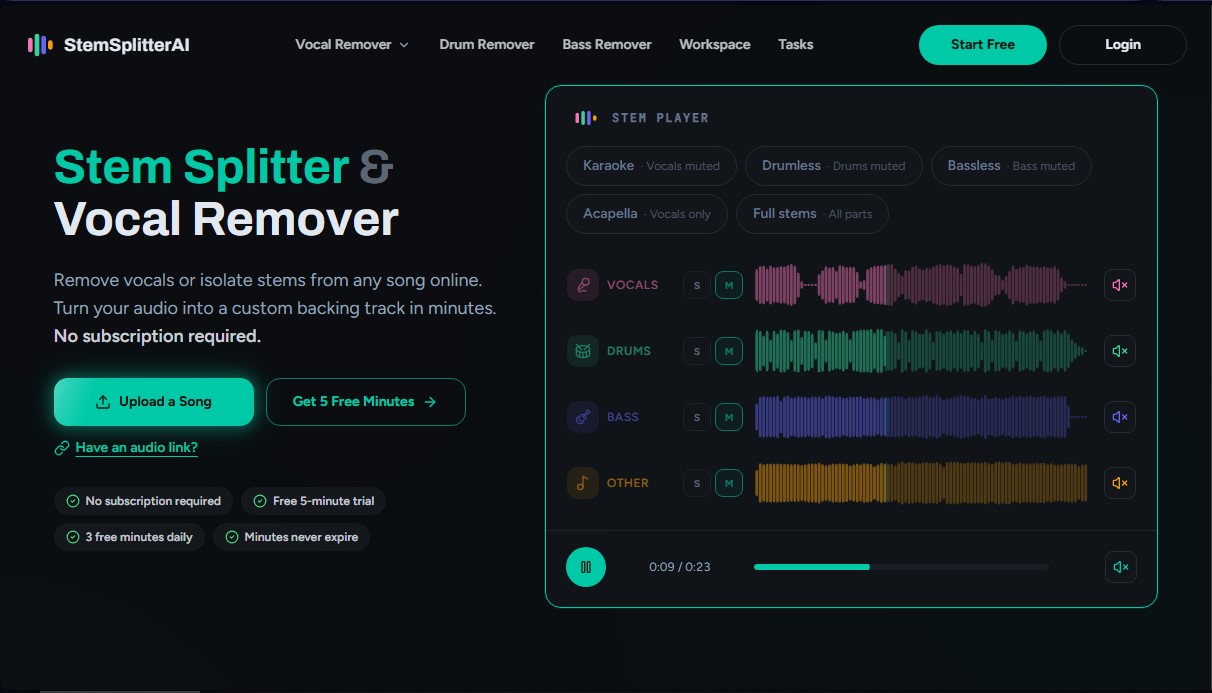Click the DRUMS track label

click(629, 351)
